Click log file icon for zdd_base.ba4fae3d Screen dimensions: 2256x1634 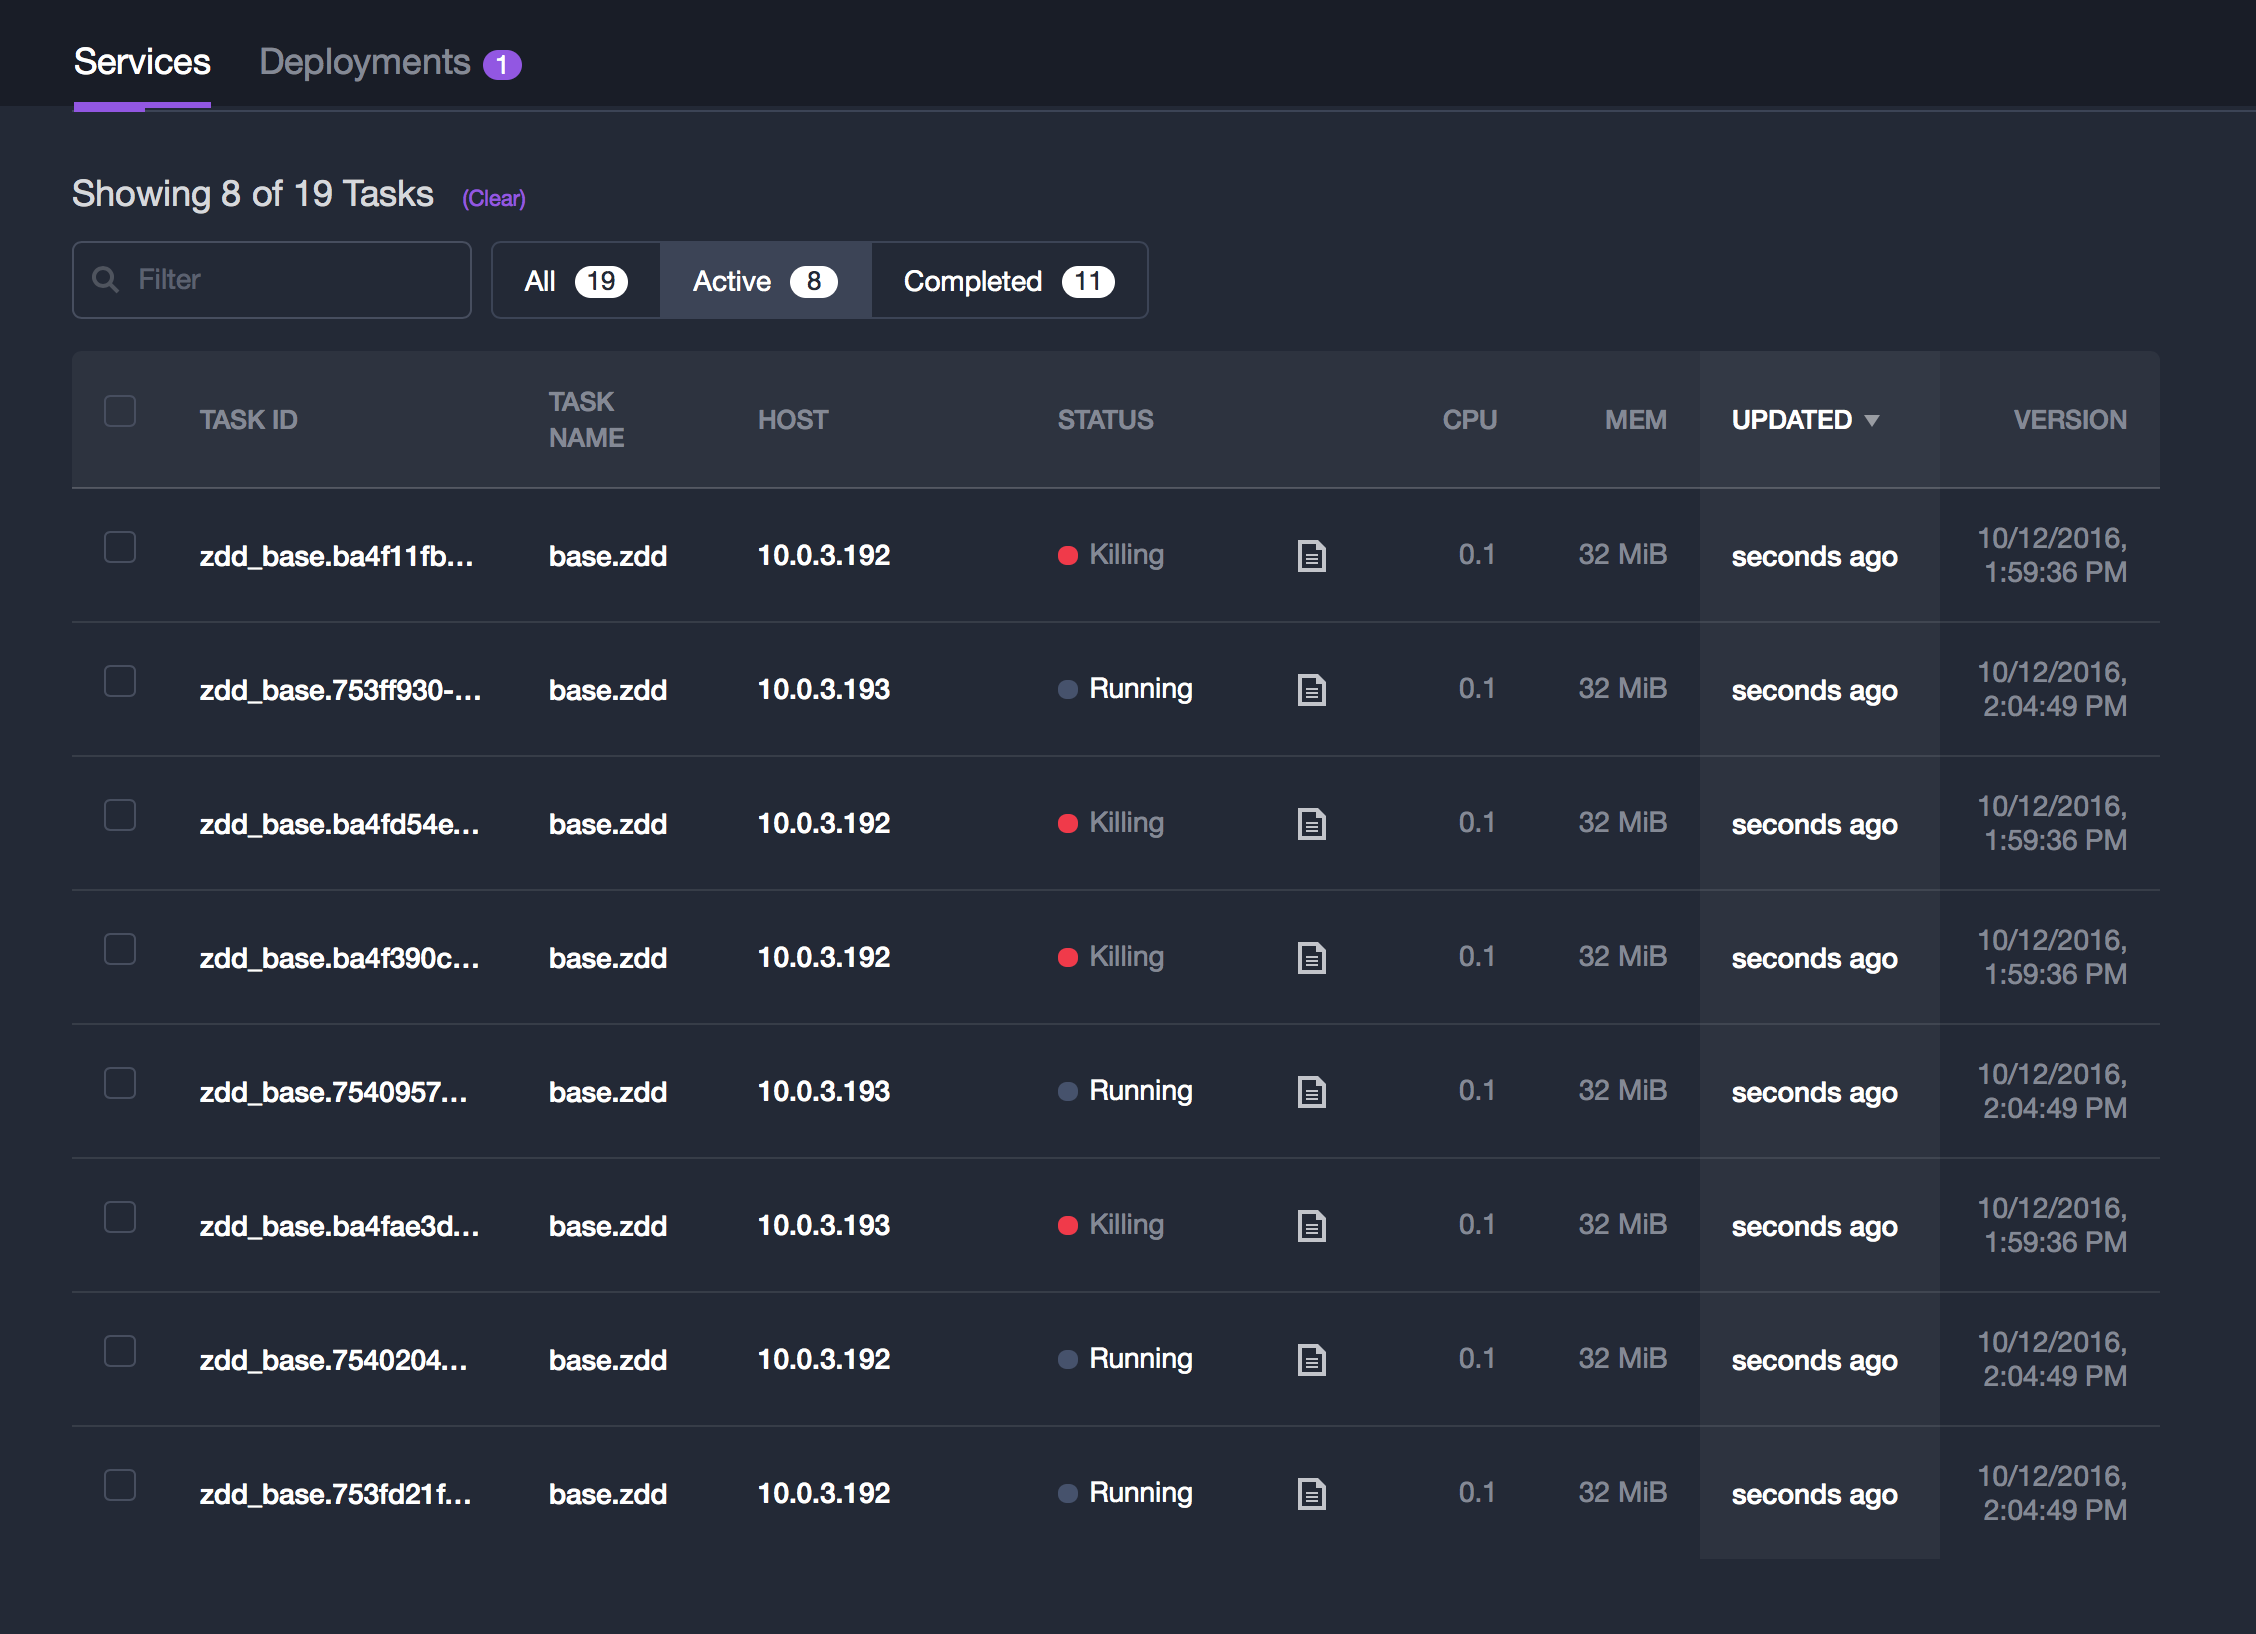pyautogui.click(x=1311, y=1225)
